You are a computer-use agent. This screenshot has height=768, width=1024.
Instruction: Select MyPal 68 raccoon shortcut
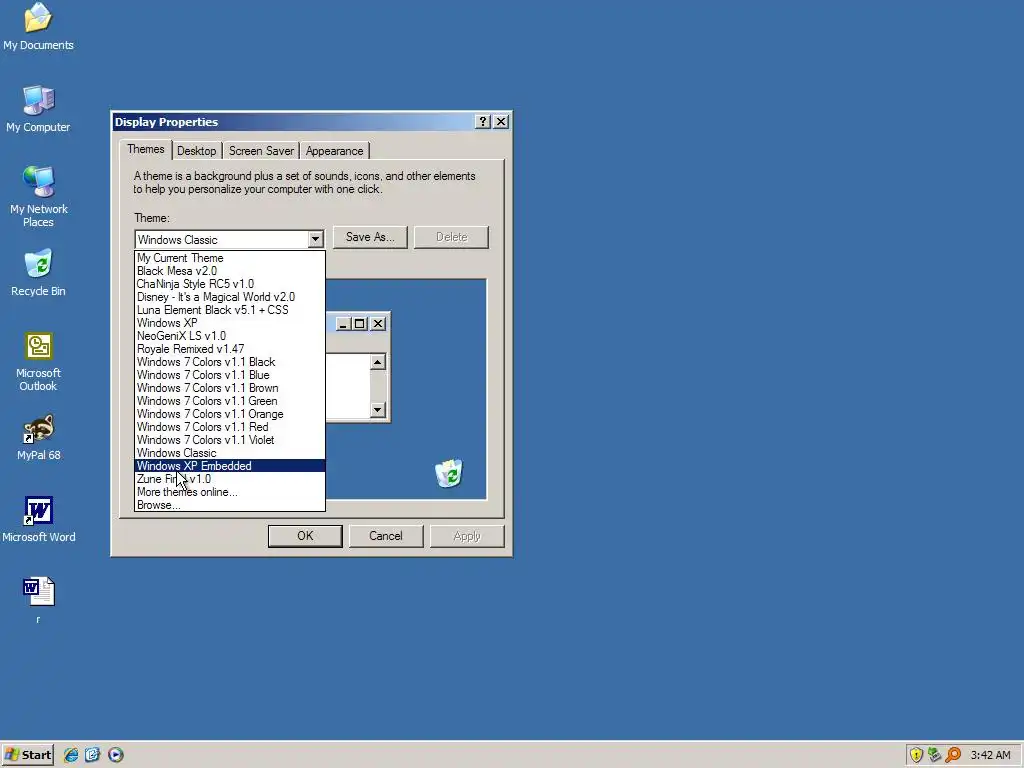(38, 437)
